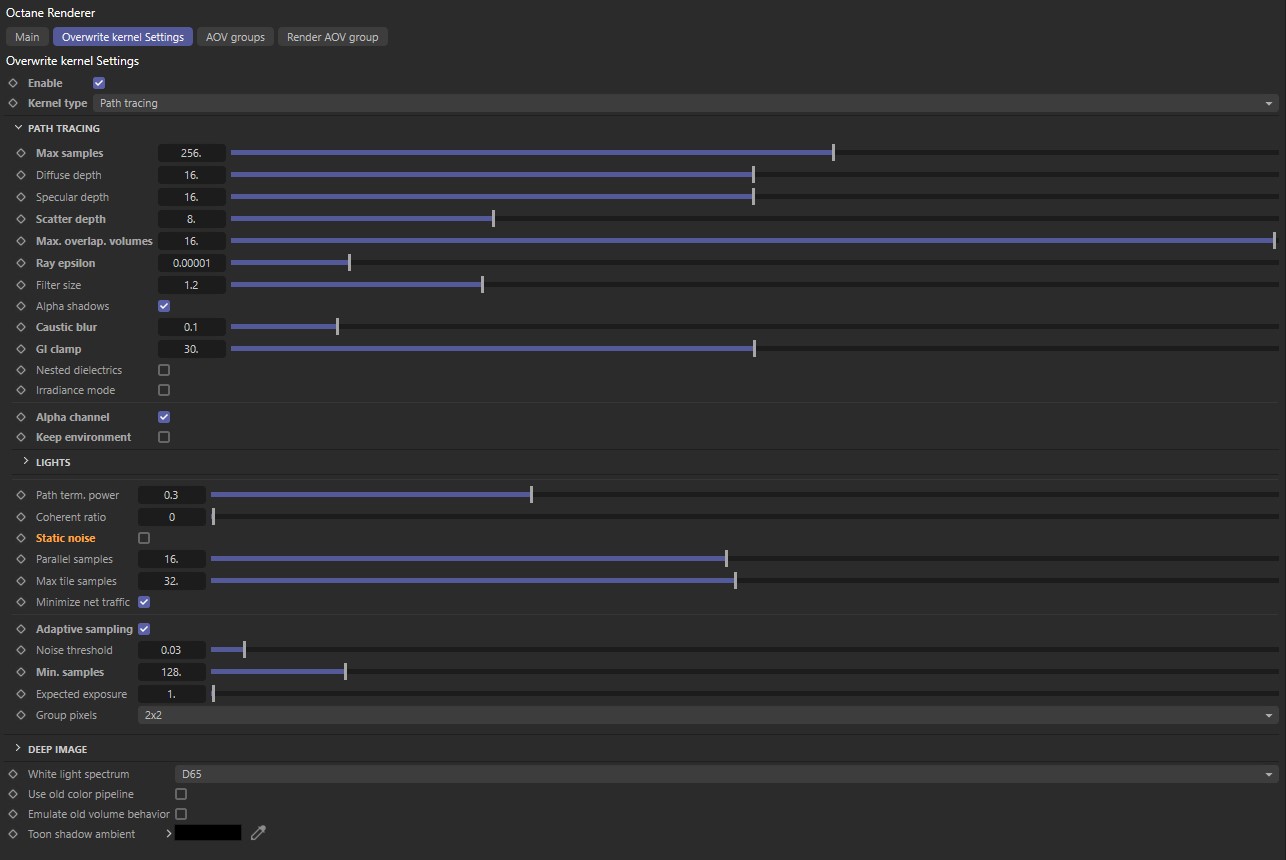The image size is (1286, 860).
Task: Click the keyframe diamond for Specular depth
Action: coord(21,197)
